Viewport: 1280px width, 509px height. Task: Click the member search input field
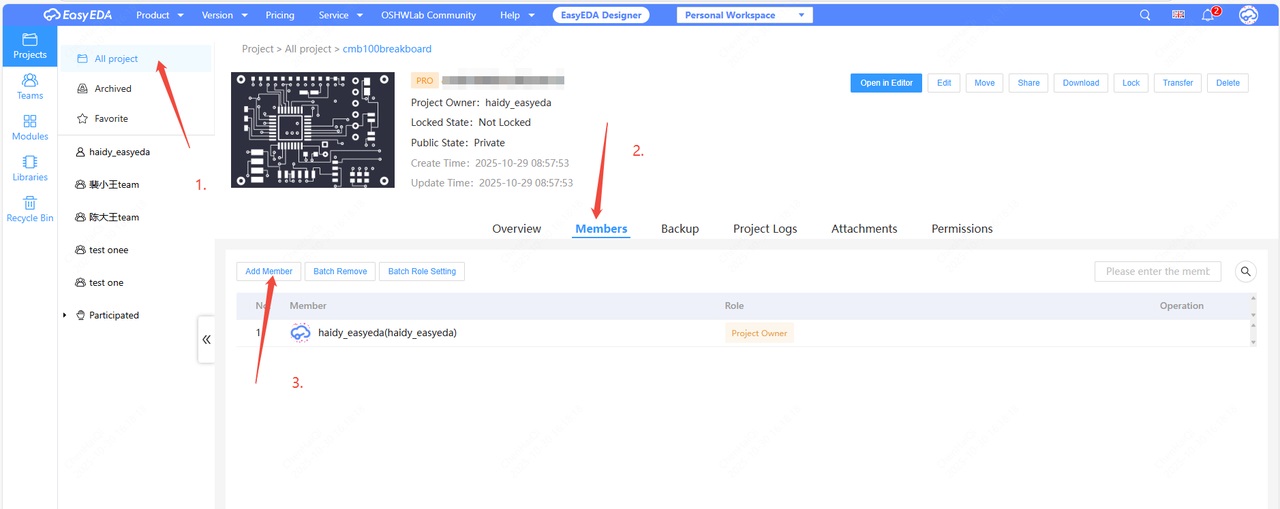coord(1157,271)
